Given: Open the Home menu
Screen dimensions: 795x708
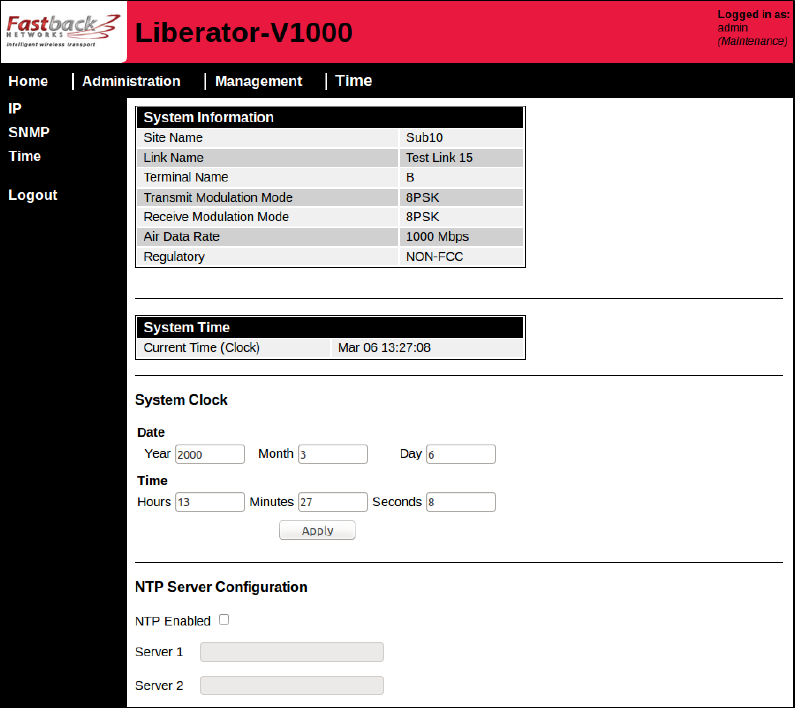Looking at the screenshot, I should pyautogui.click(x=28, y=81).
